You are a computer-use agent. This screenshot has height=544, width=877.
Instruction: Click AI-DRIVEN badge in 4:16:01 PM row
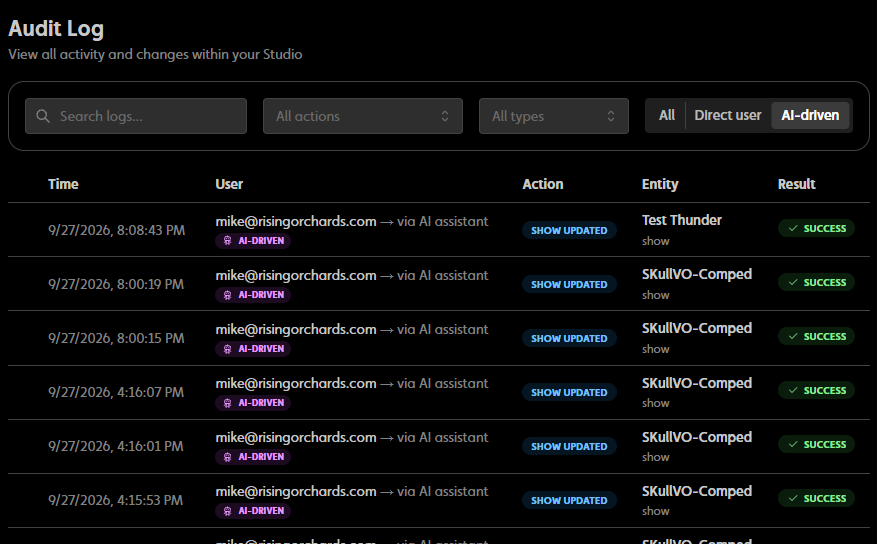tap(253, 457)
